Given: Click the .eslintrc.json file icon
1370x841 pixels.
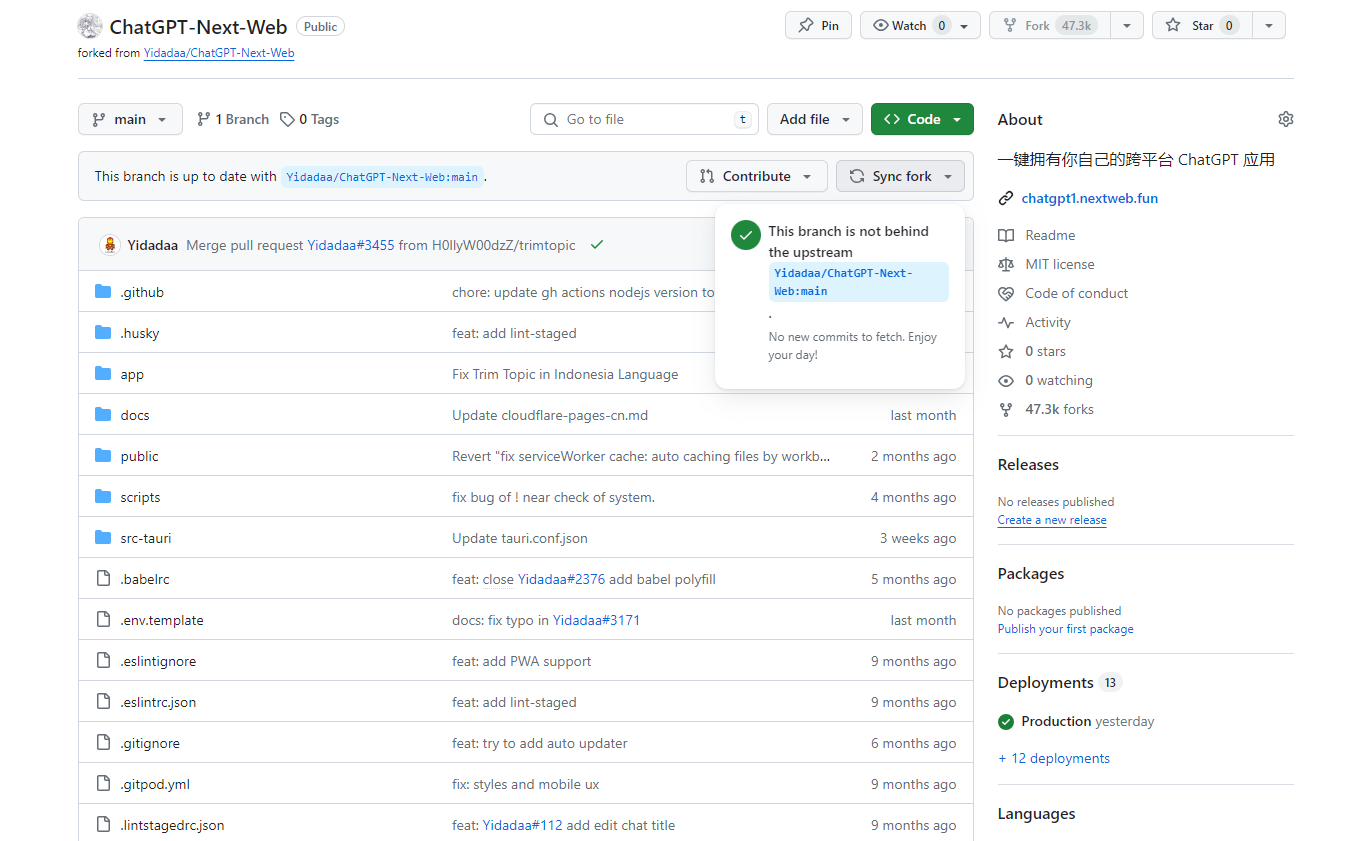Looking at the screenshot, I should click(103, 702).
